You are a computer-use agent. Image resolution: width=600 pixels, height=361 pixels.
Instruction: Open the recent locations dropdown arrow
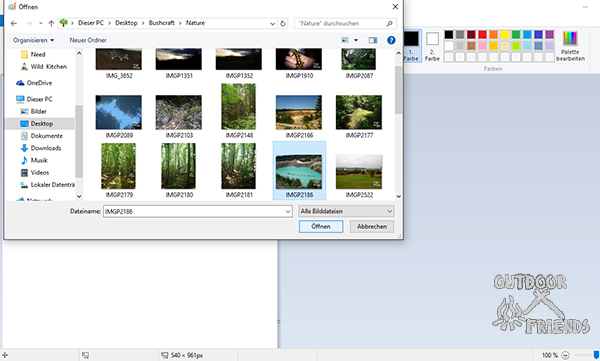pyautogui.click(x=41, y=23)
